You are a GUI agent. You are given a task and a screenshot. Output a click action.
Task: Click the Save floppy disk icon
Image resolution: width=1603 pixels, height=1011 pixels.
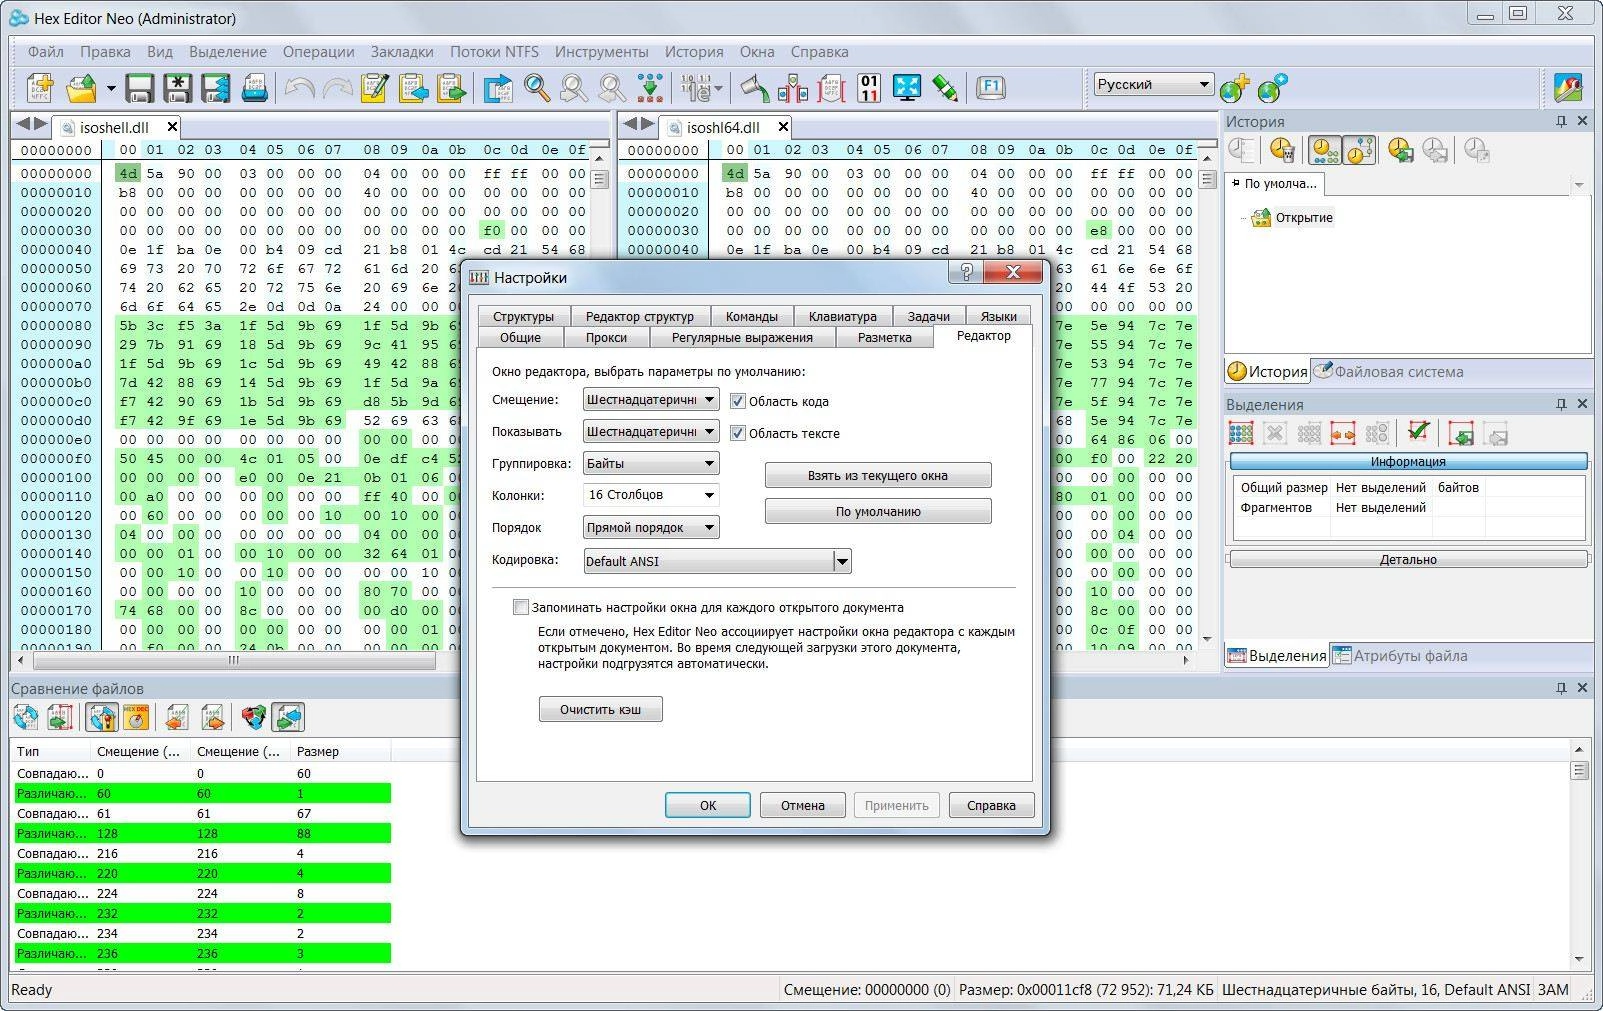[139, 88]
